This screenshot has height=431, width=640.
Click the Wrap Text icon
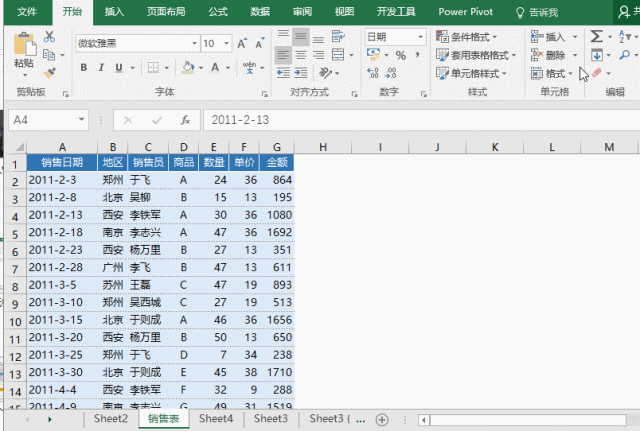pyautogui.click(x=338, y=36)
